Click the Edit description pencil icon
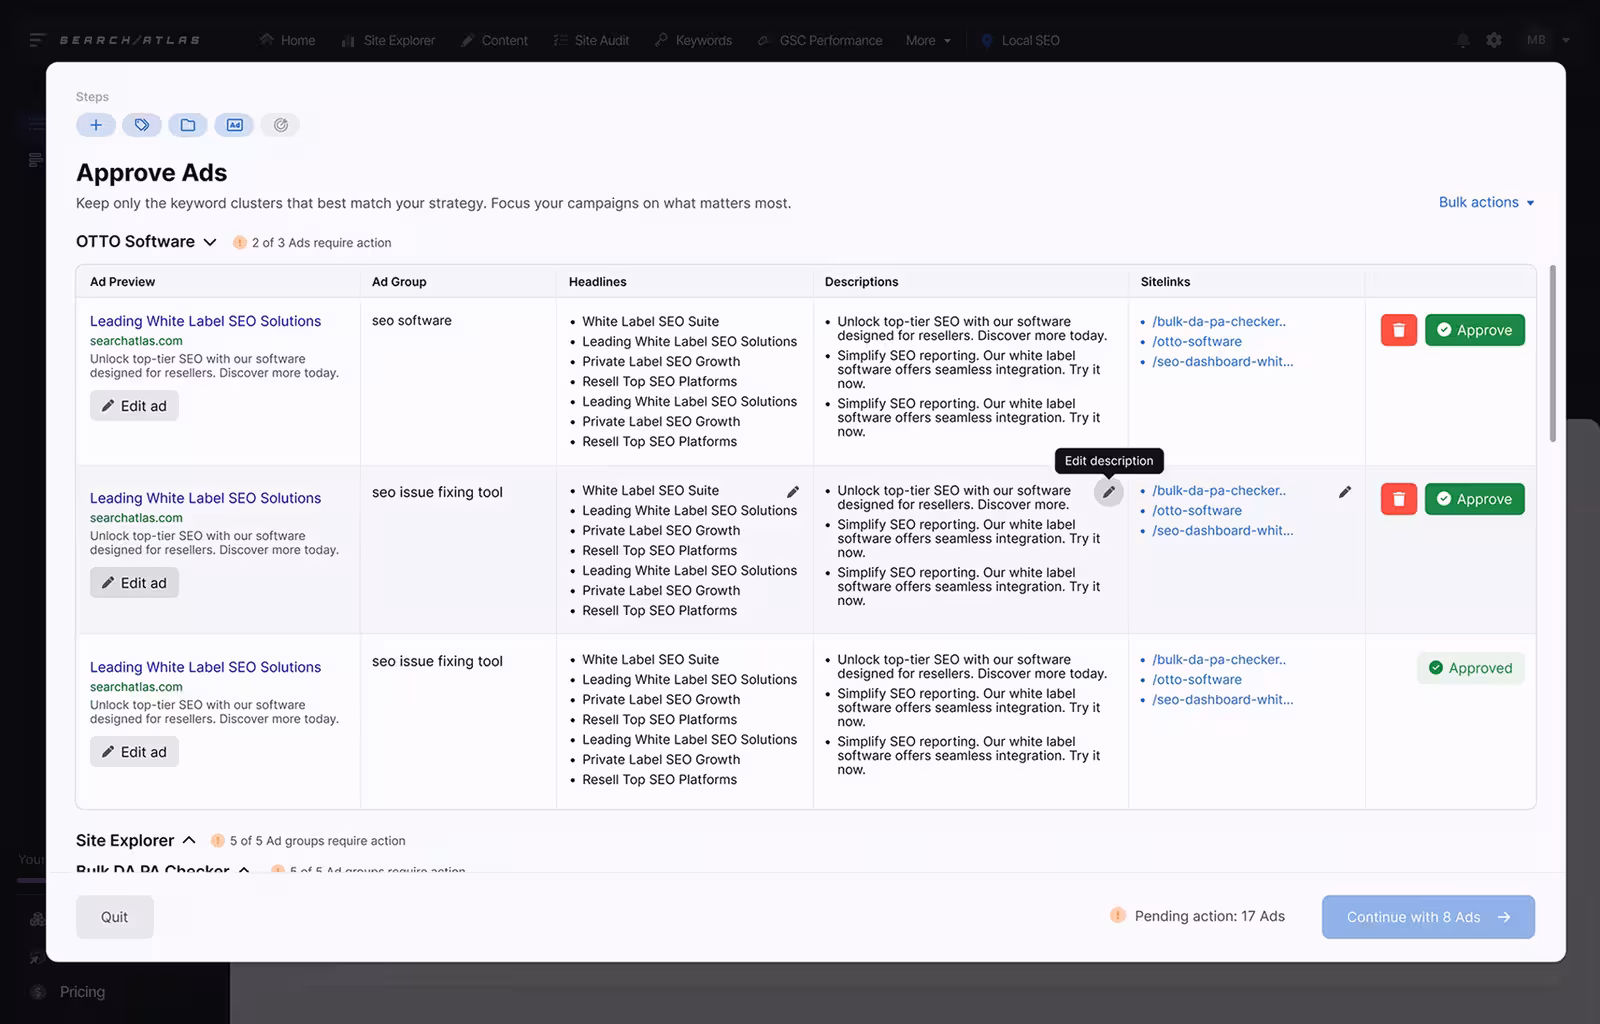Screen dimensions: 1600x1024 [1108, 492]
